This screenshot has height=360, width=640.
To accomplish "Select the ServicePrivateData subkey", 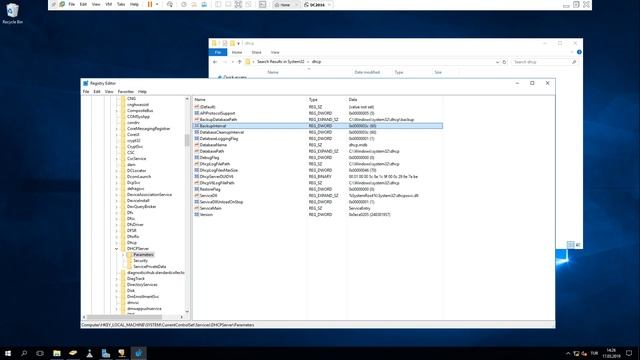I will tap(149, 267).
